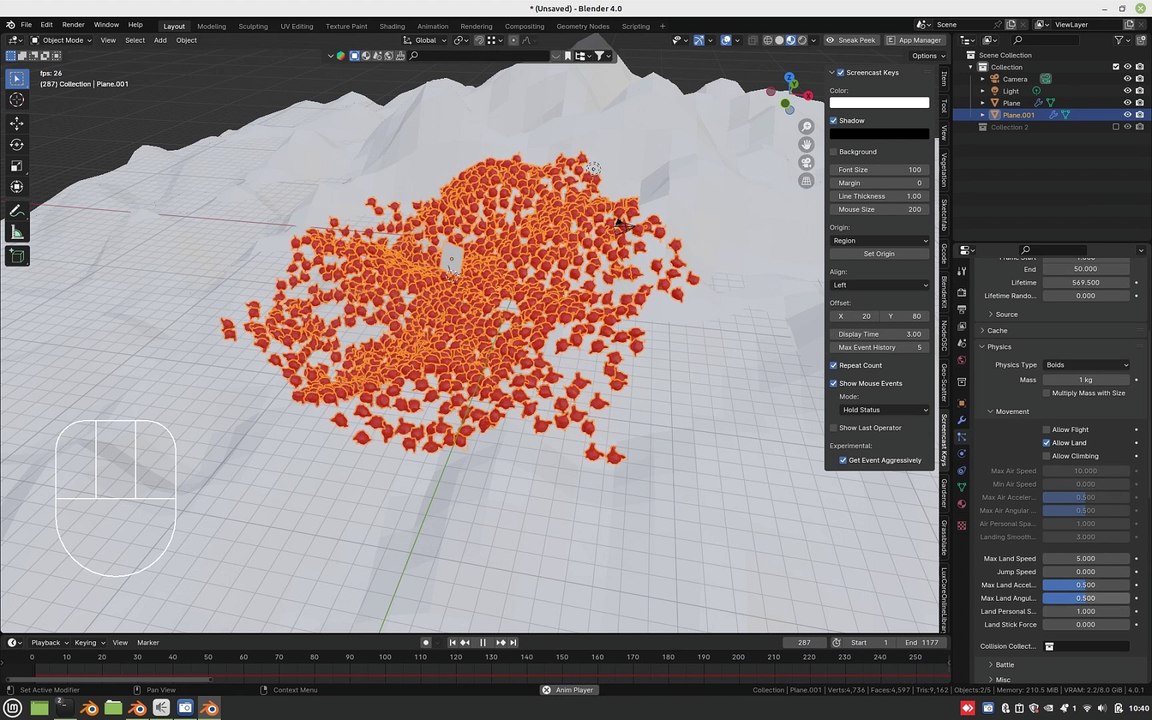Viewport: 1152px width, 720px height.
Task: Open the Playback menu in timeline
Action: (x=49, y=643)
